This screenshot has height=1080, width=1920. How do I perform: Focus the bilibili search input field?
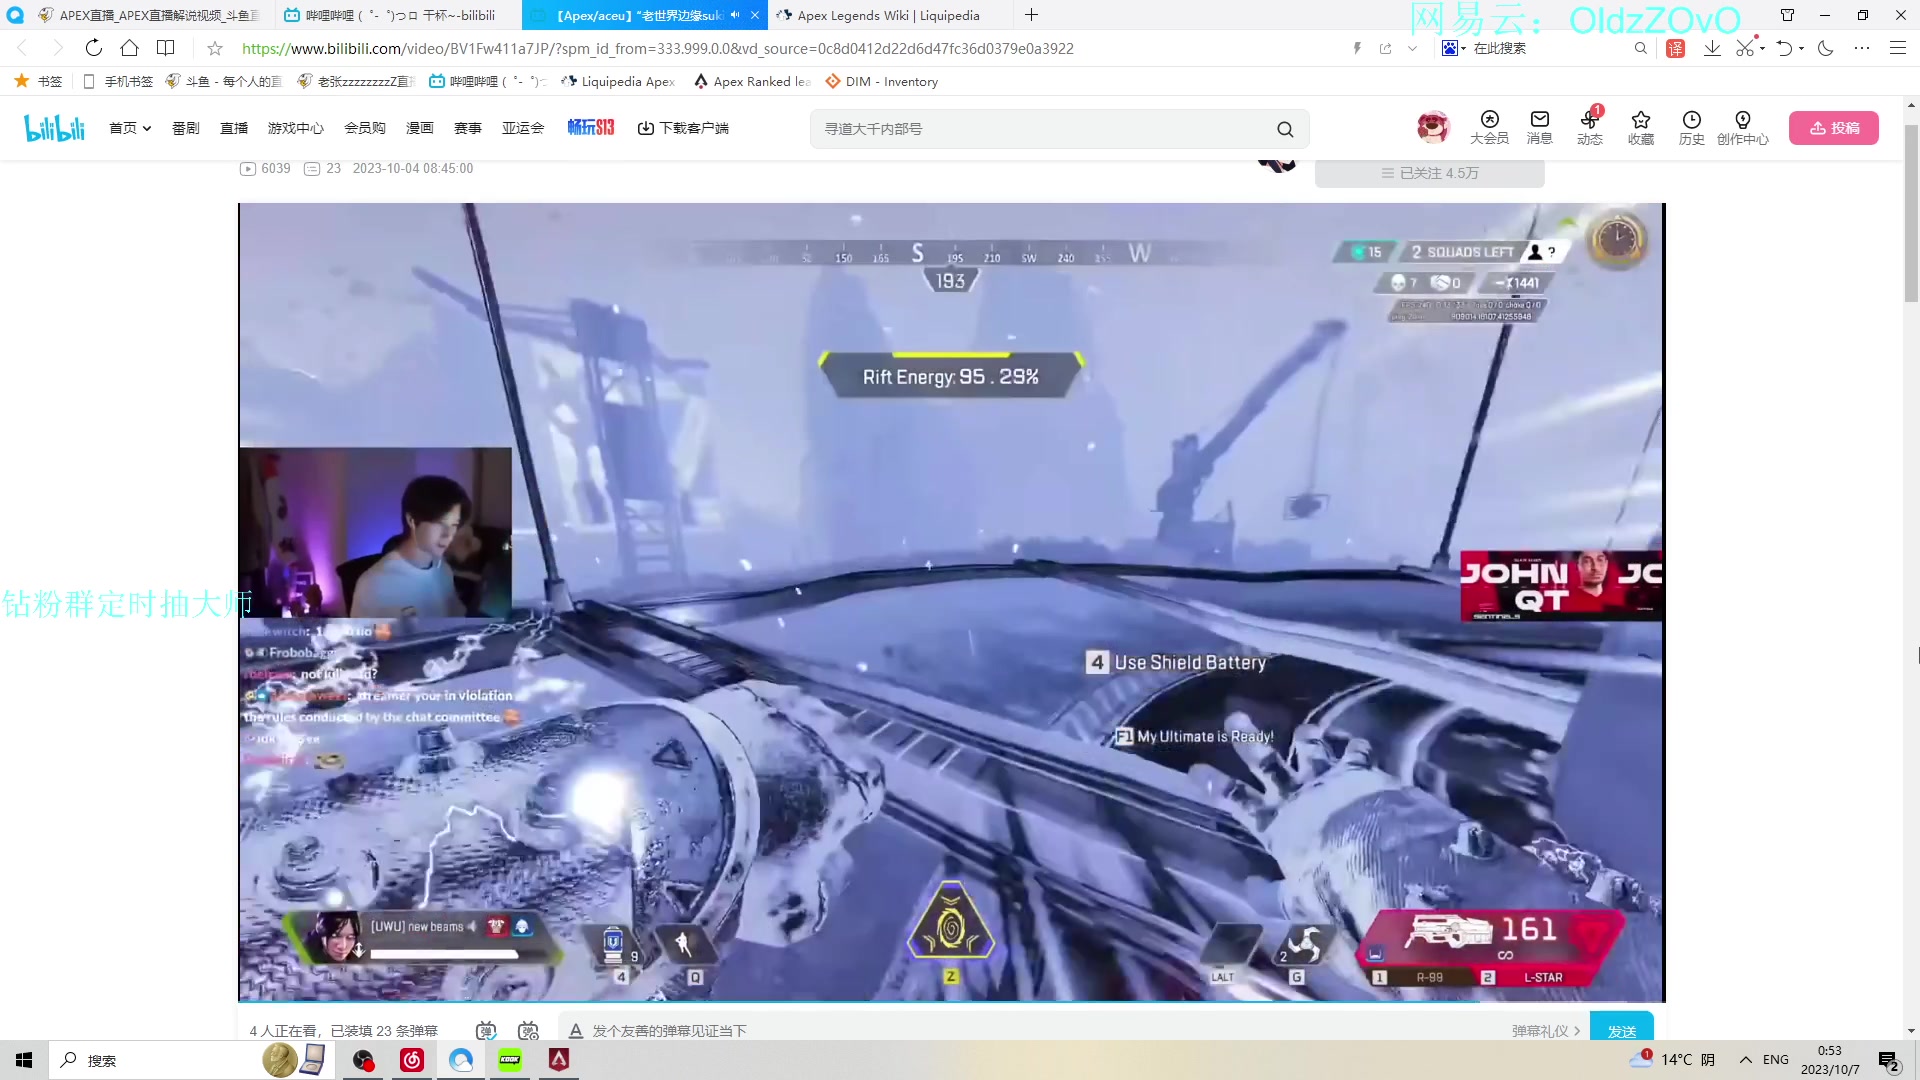tap(1045, 129)
